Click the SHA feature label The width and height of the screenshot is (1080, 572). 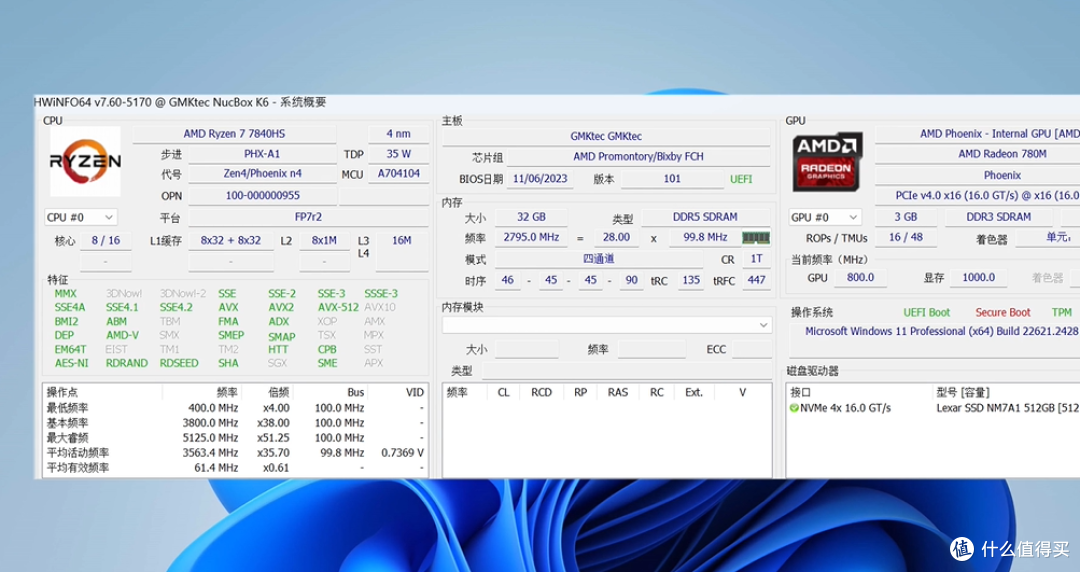pos(228,363)
